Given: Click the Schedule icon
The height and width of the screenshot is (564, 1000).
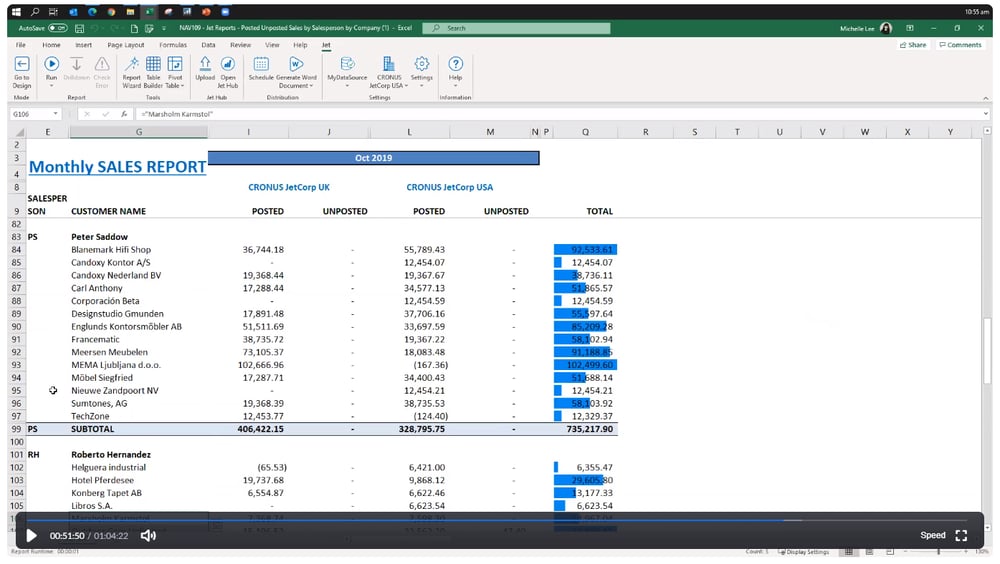Looking at the screenshot, I should coord(261,64).
